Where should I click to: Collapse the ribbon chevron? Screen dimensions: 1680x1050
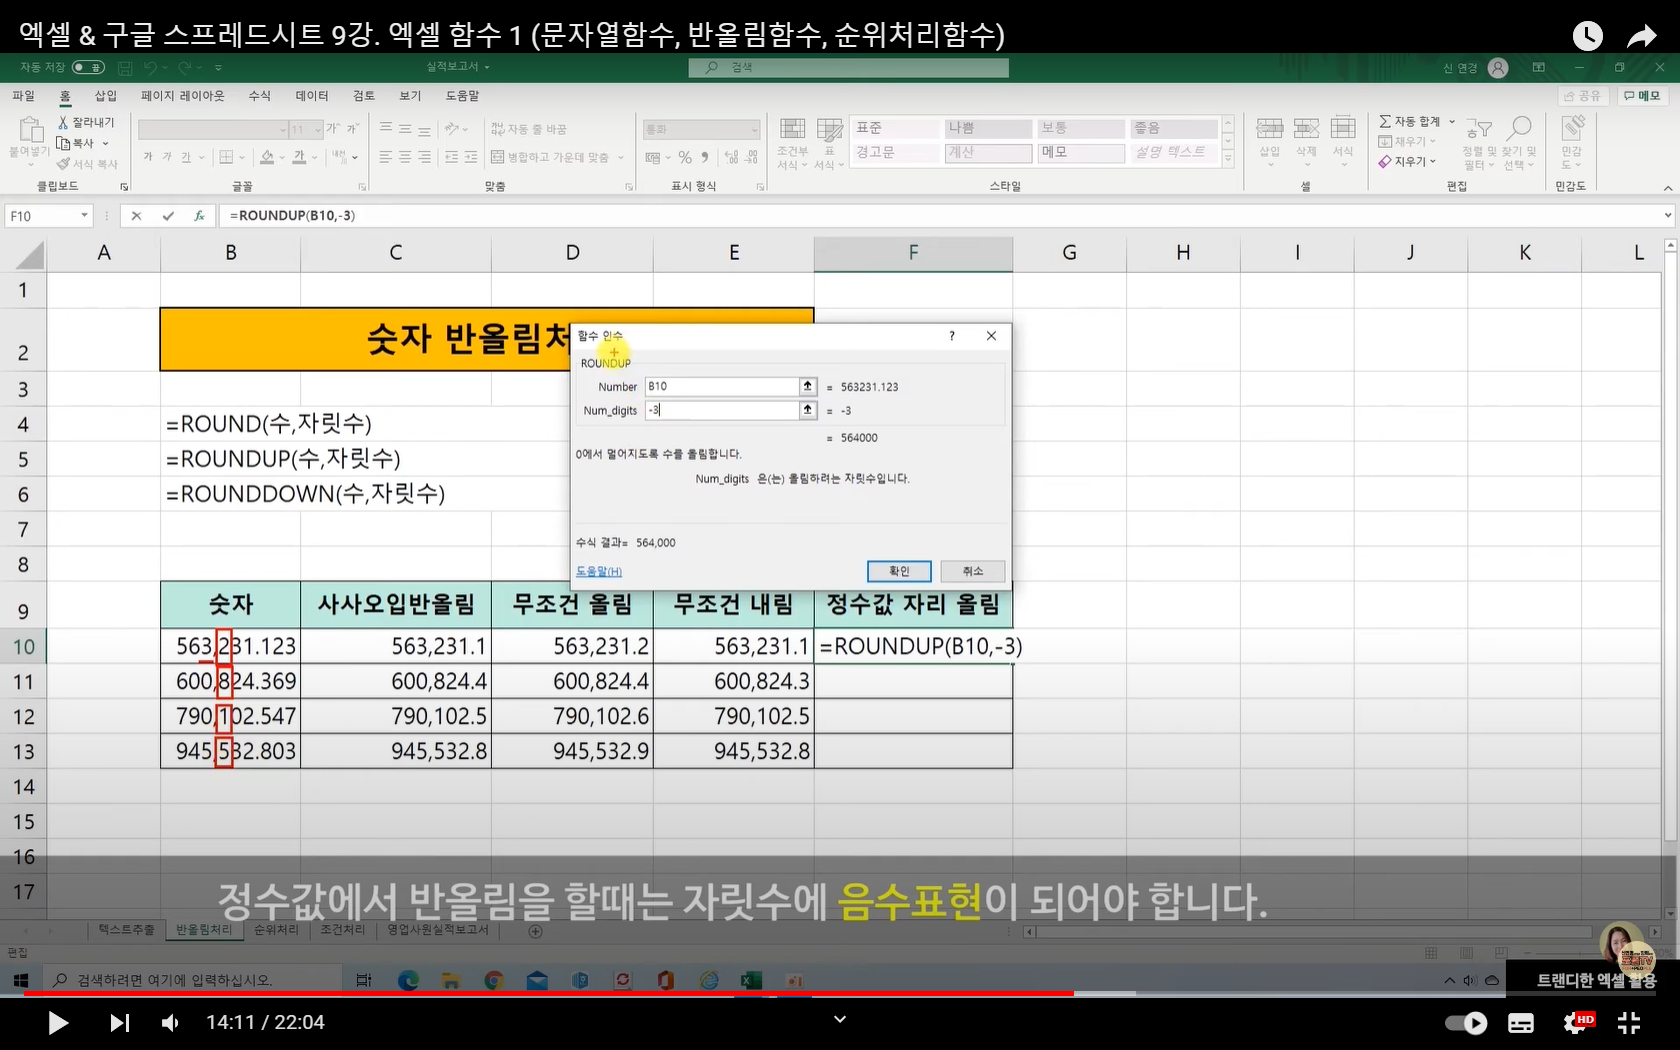point(1667,188)
